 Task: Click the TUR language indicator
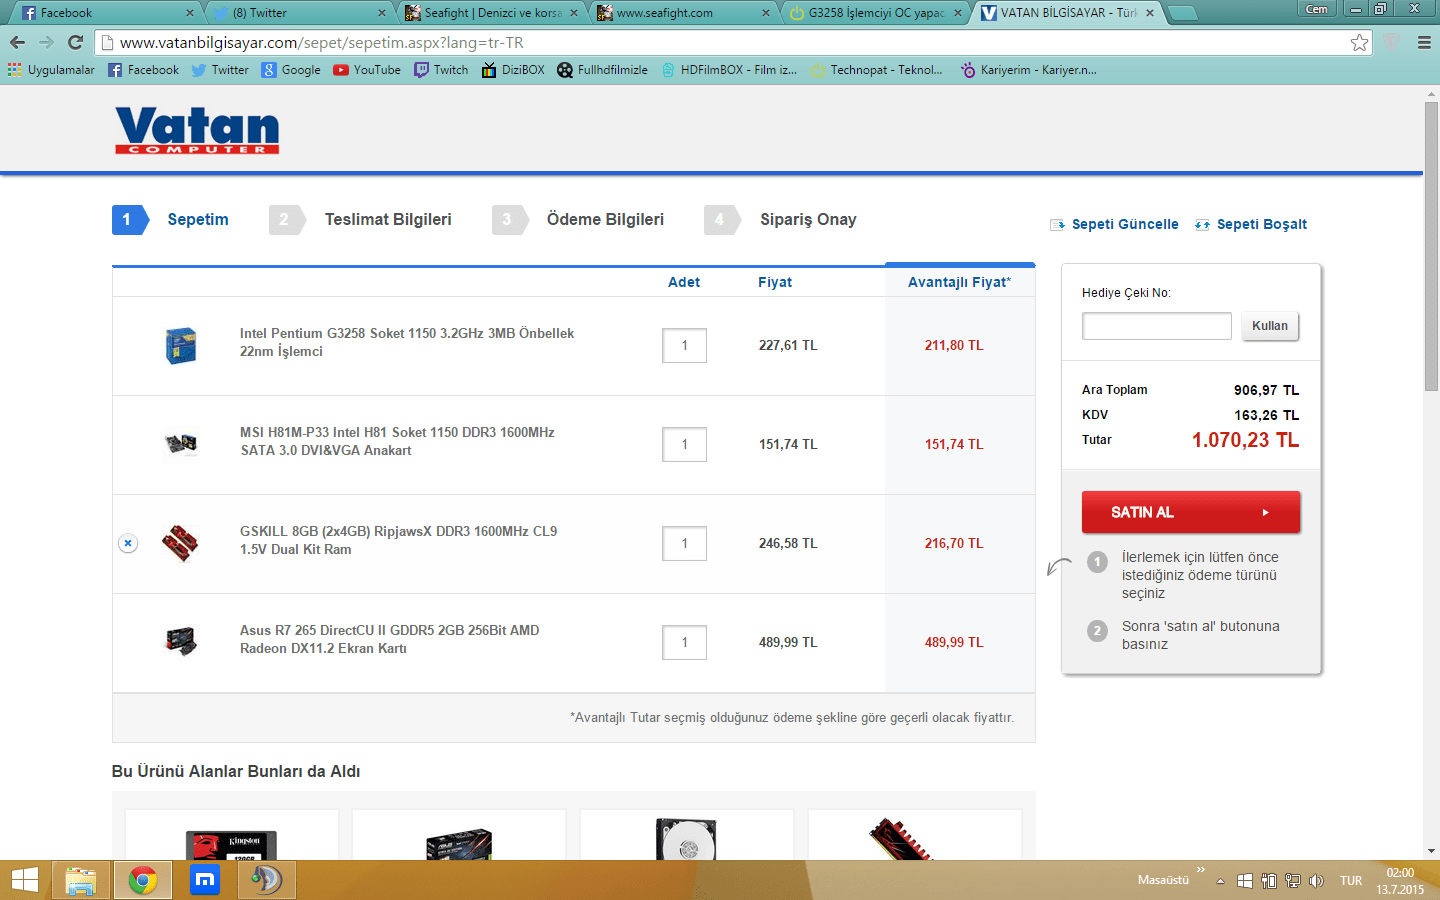1351,881
